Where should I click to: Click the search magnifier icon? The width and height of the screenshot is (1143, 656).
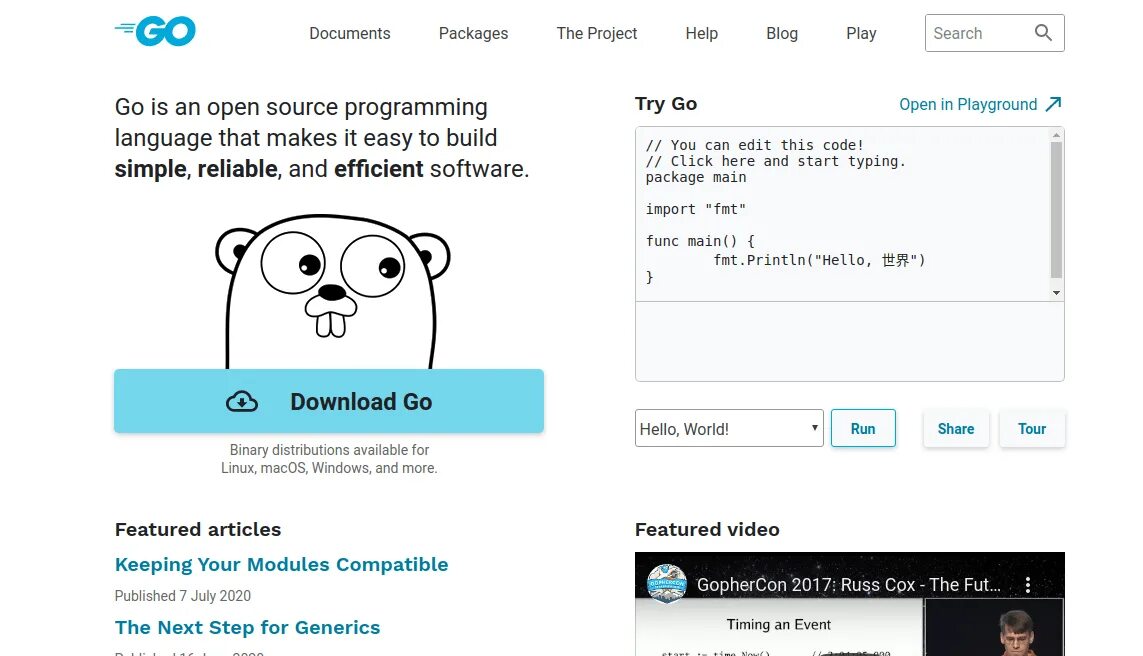1043,33
